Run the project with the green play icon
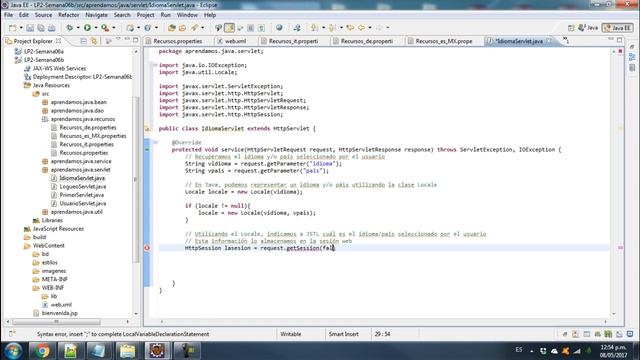Image resolution: width=640 pixels, height=360 pixels. [x=87, y=28]
